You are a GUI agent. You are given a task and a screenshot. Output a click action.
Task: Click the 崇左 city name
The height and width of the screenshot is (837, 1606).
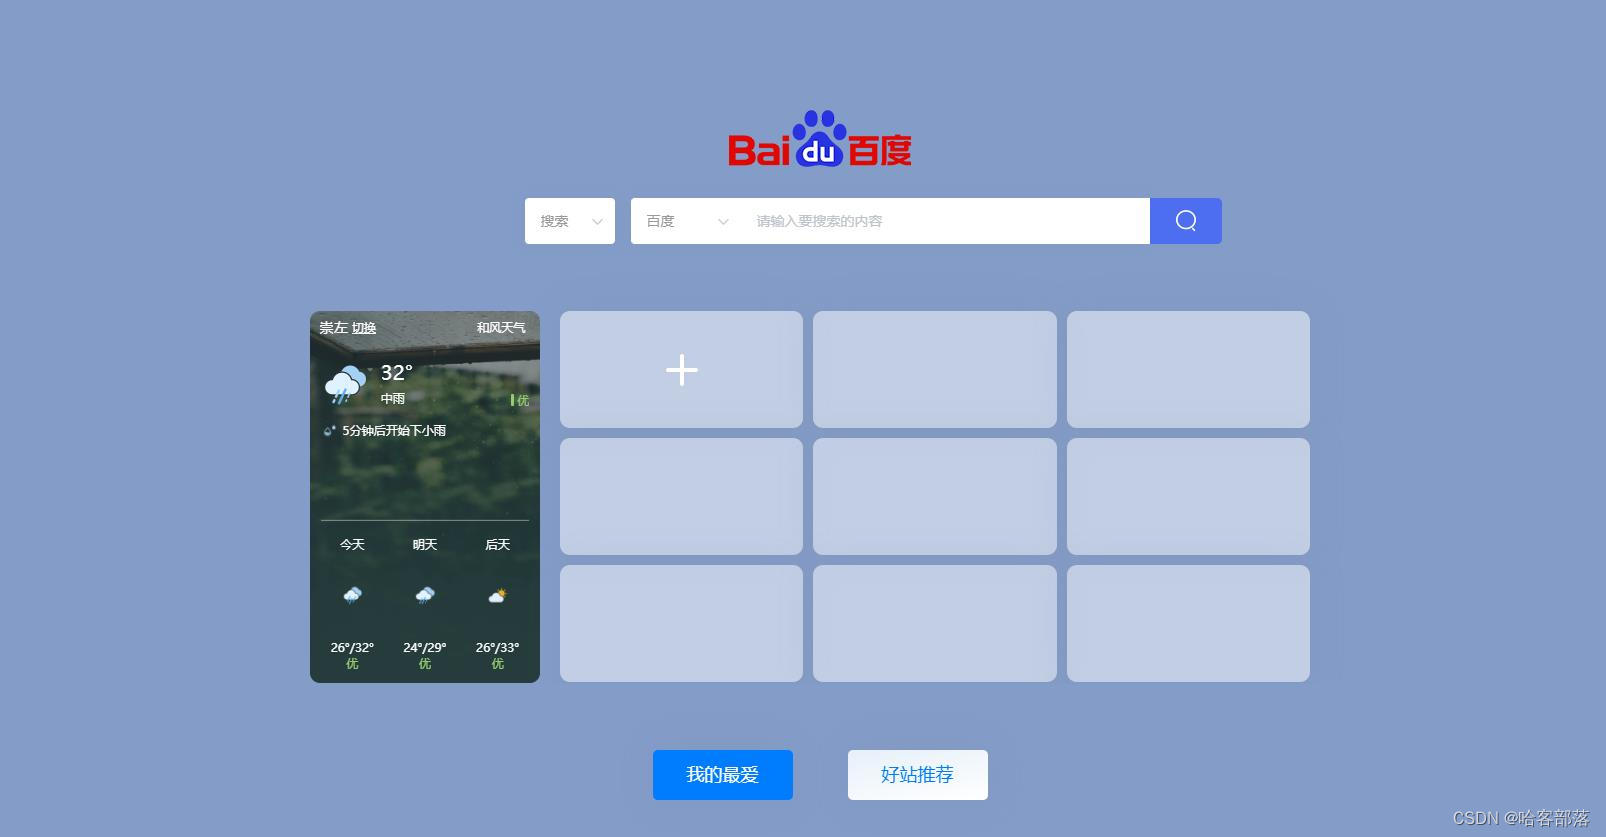[x=333, y=328]
